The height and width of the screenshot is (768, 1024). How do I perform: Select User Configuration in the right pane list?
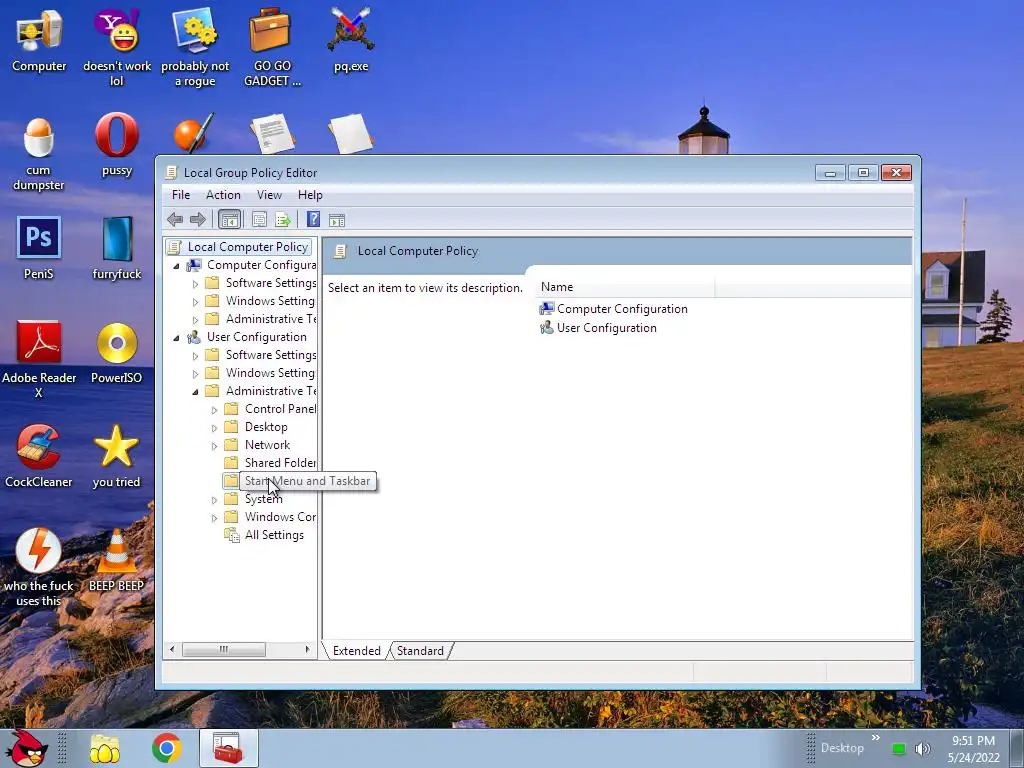click(598, 328)
